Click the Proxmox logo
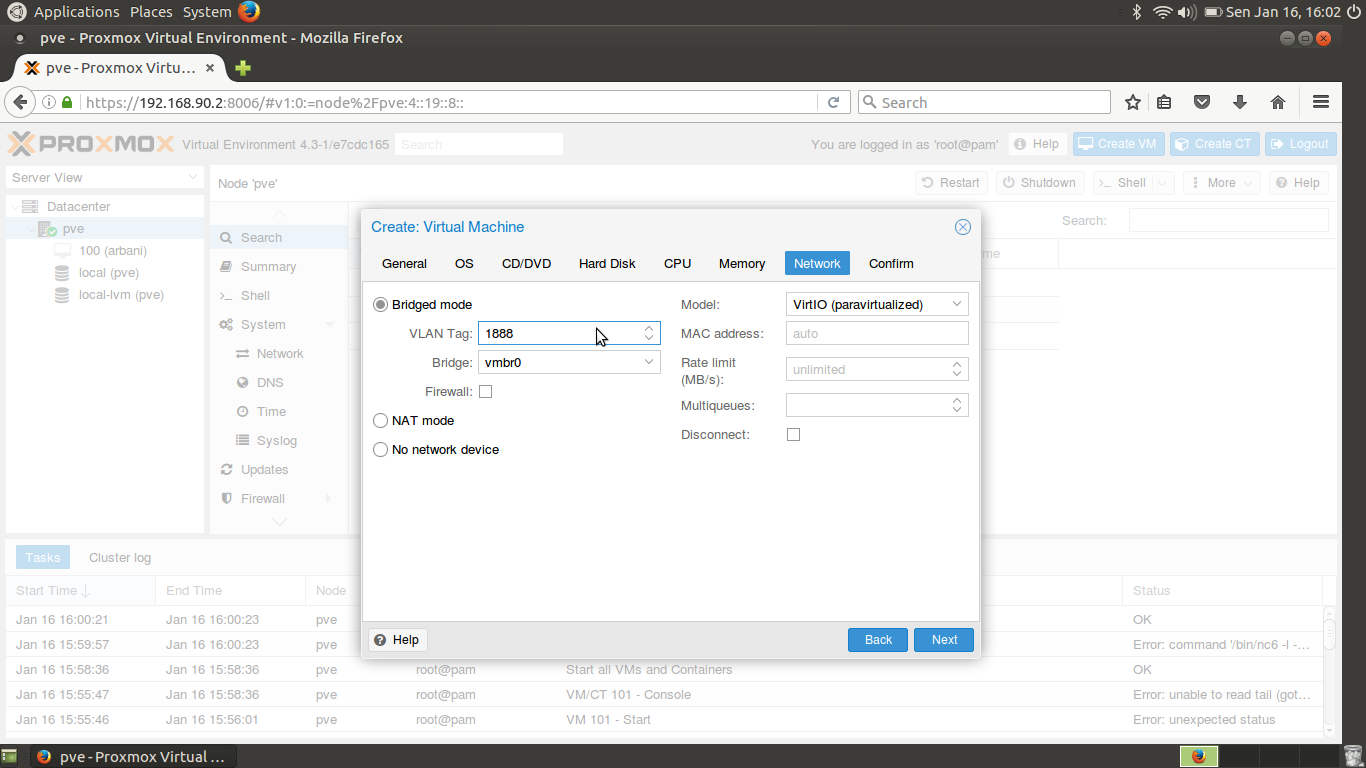The height and width of the screenshot is (768, 1366). pyautogui.click(x=91, y=144)
